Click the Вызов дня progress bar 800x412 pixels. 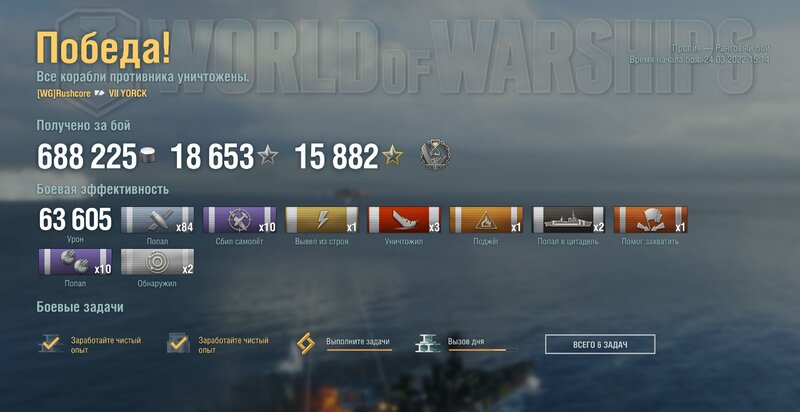[482, 350]
